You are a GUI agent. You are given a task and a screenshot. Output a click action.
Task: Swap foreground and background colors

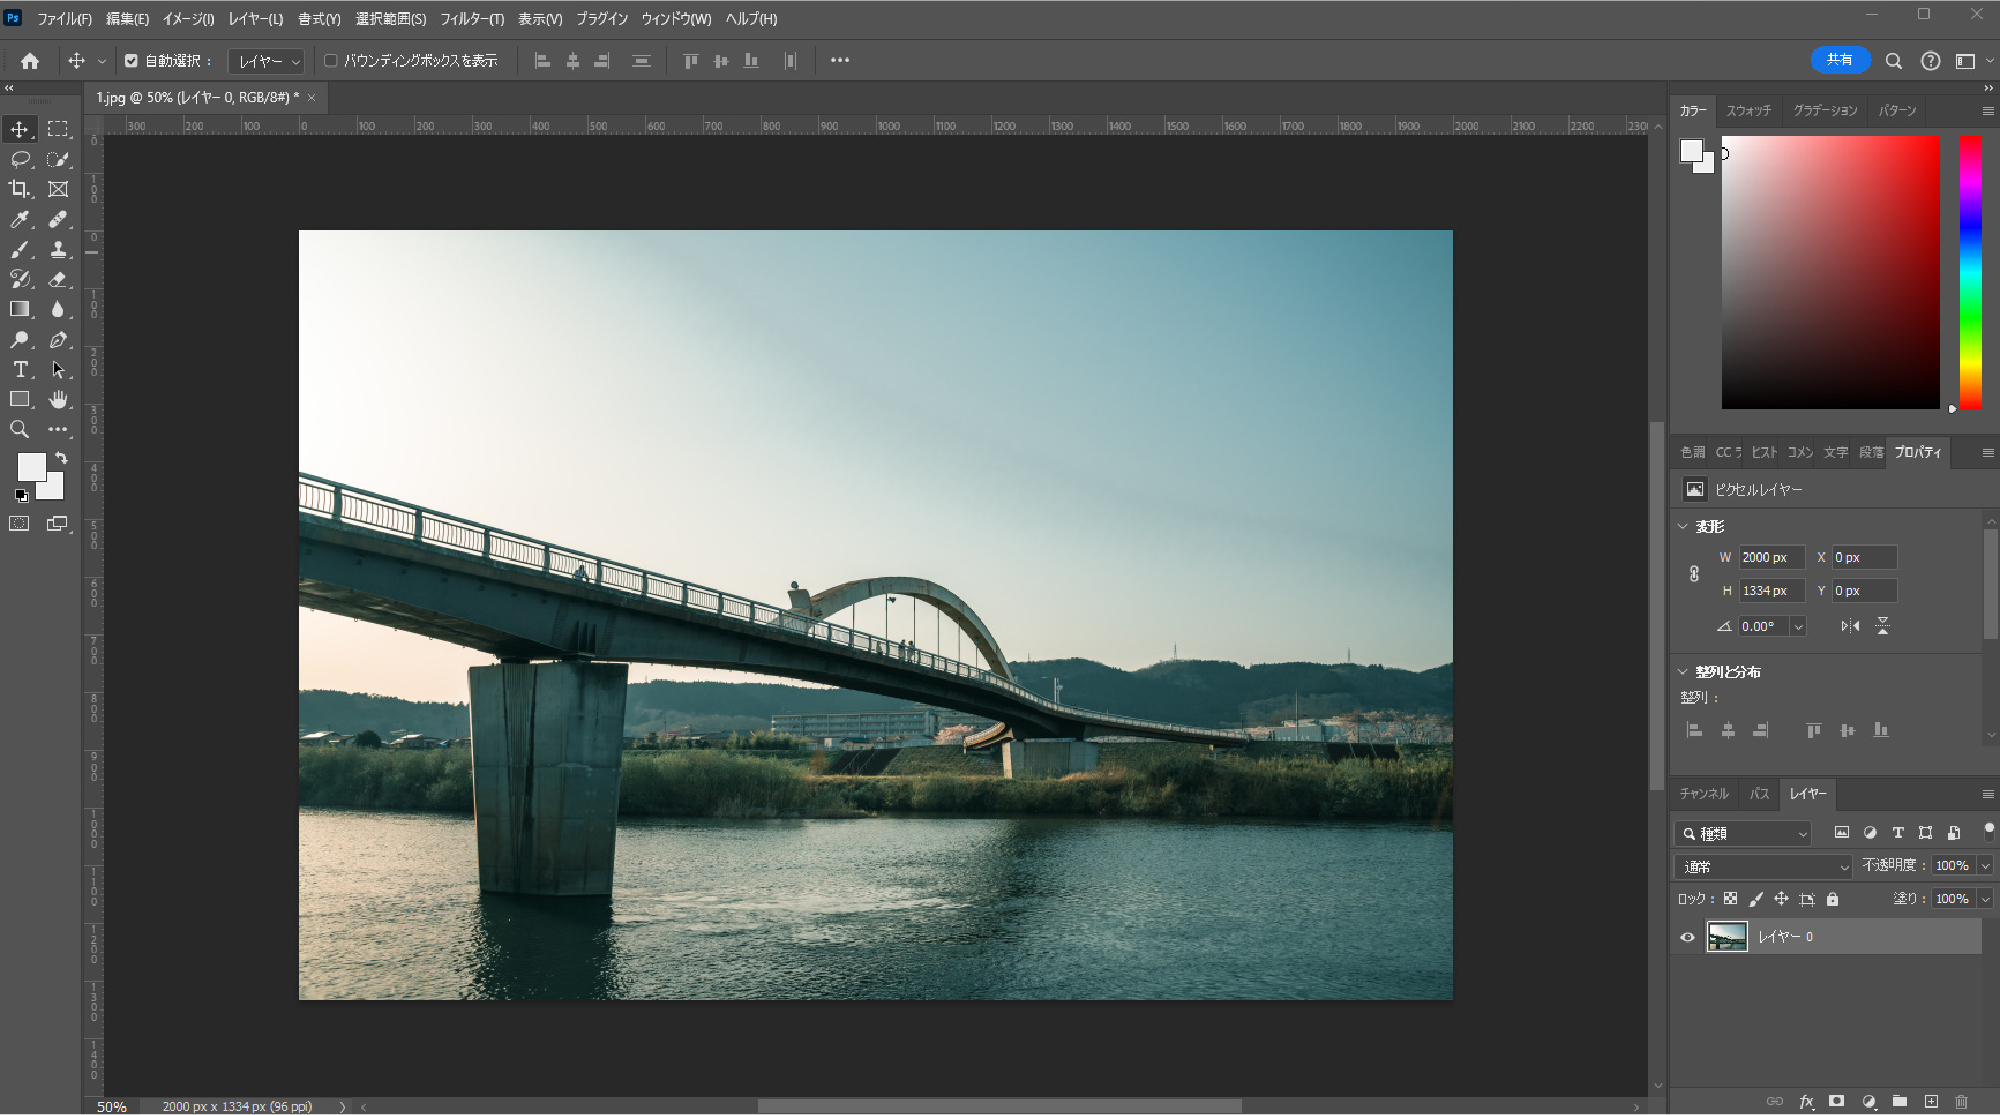(x=61, y=458)
